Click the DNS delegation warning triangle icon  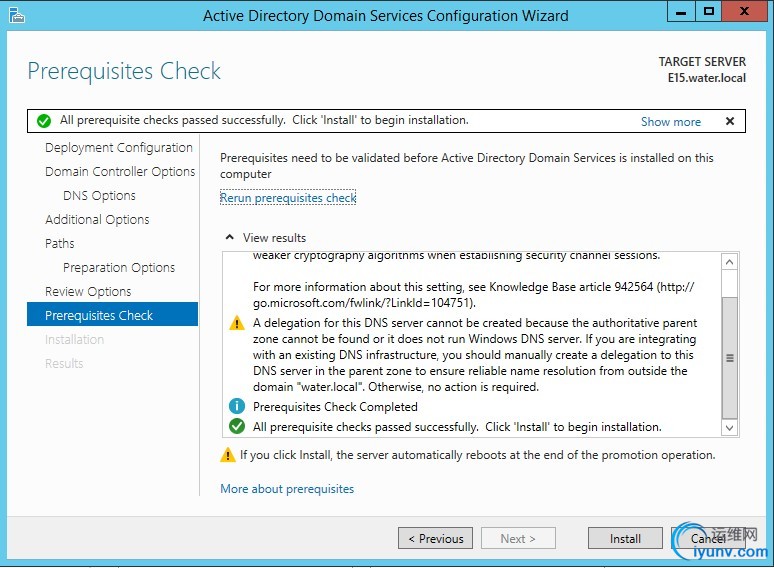coord(237,323)
